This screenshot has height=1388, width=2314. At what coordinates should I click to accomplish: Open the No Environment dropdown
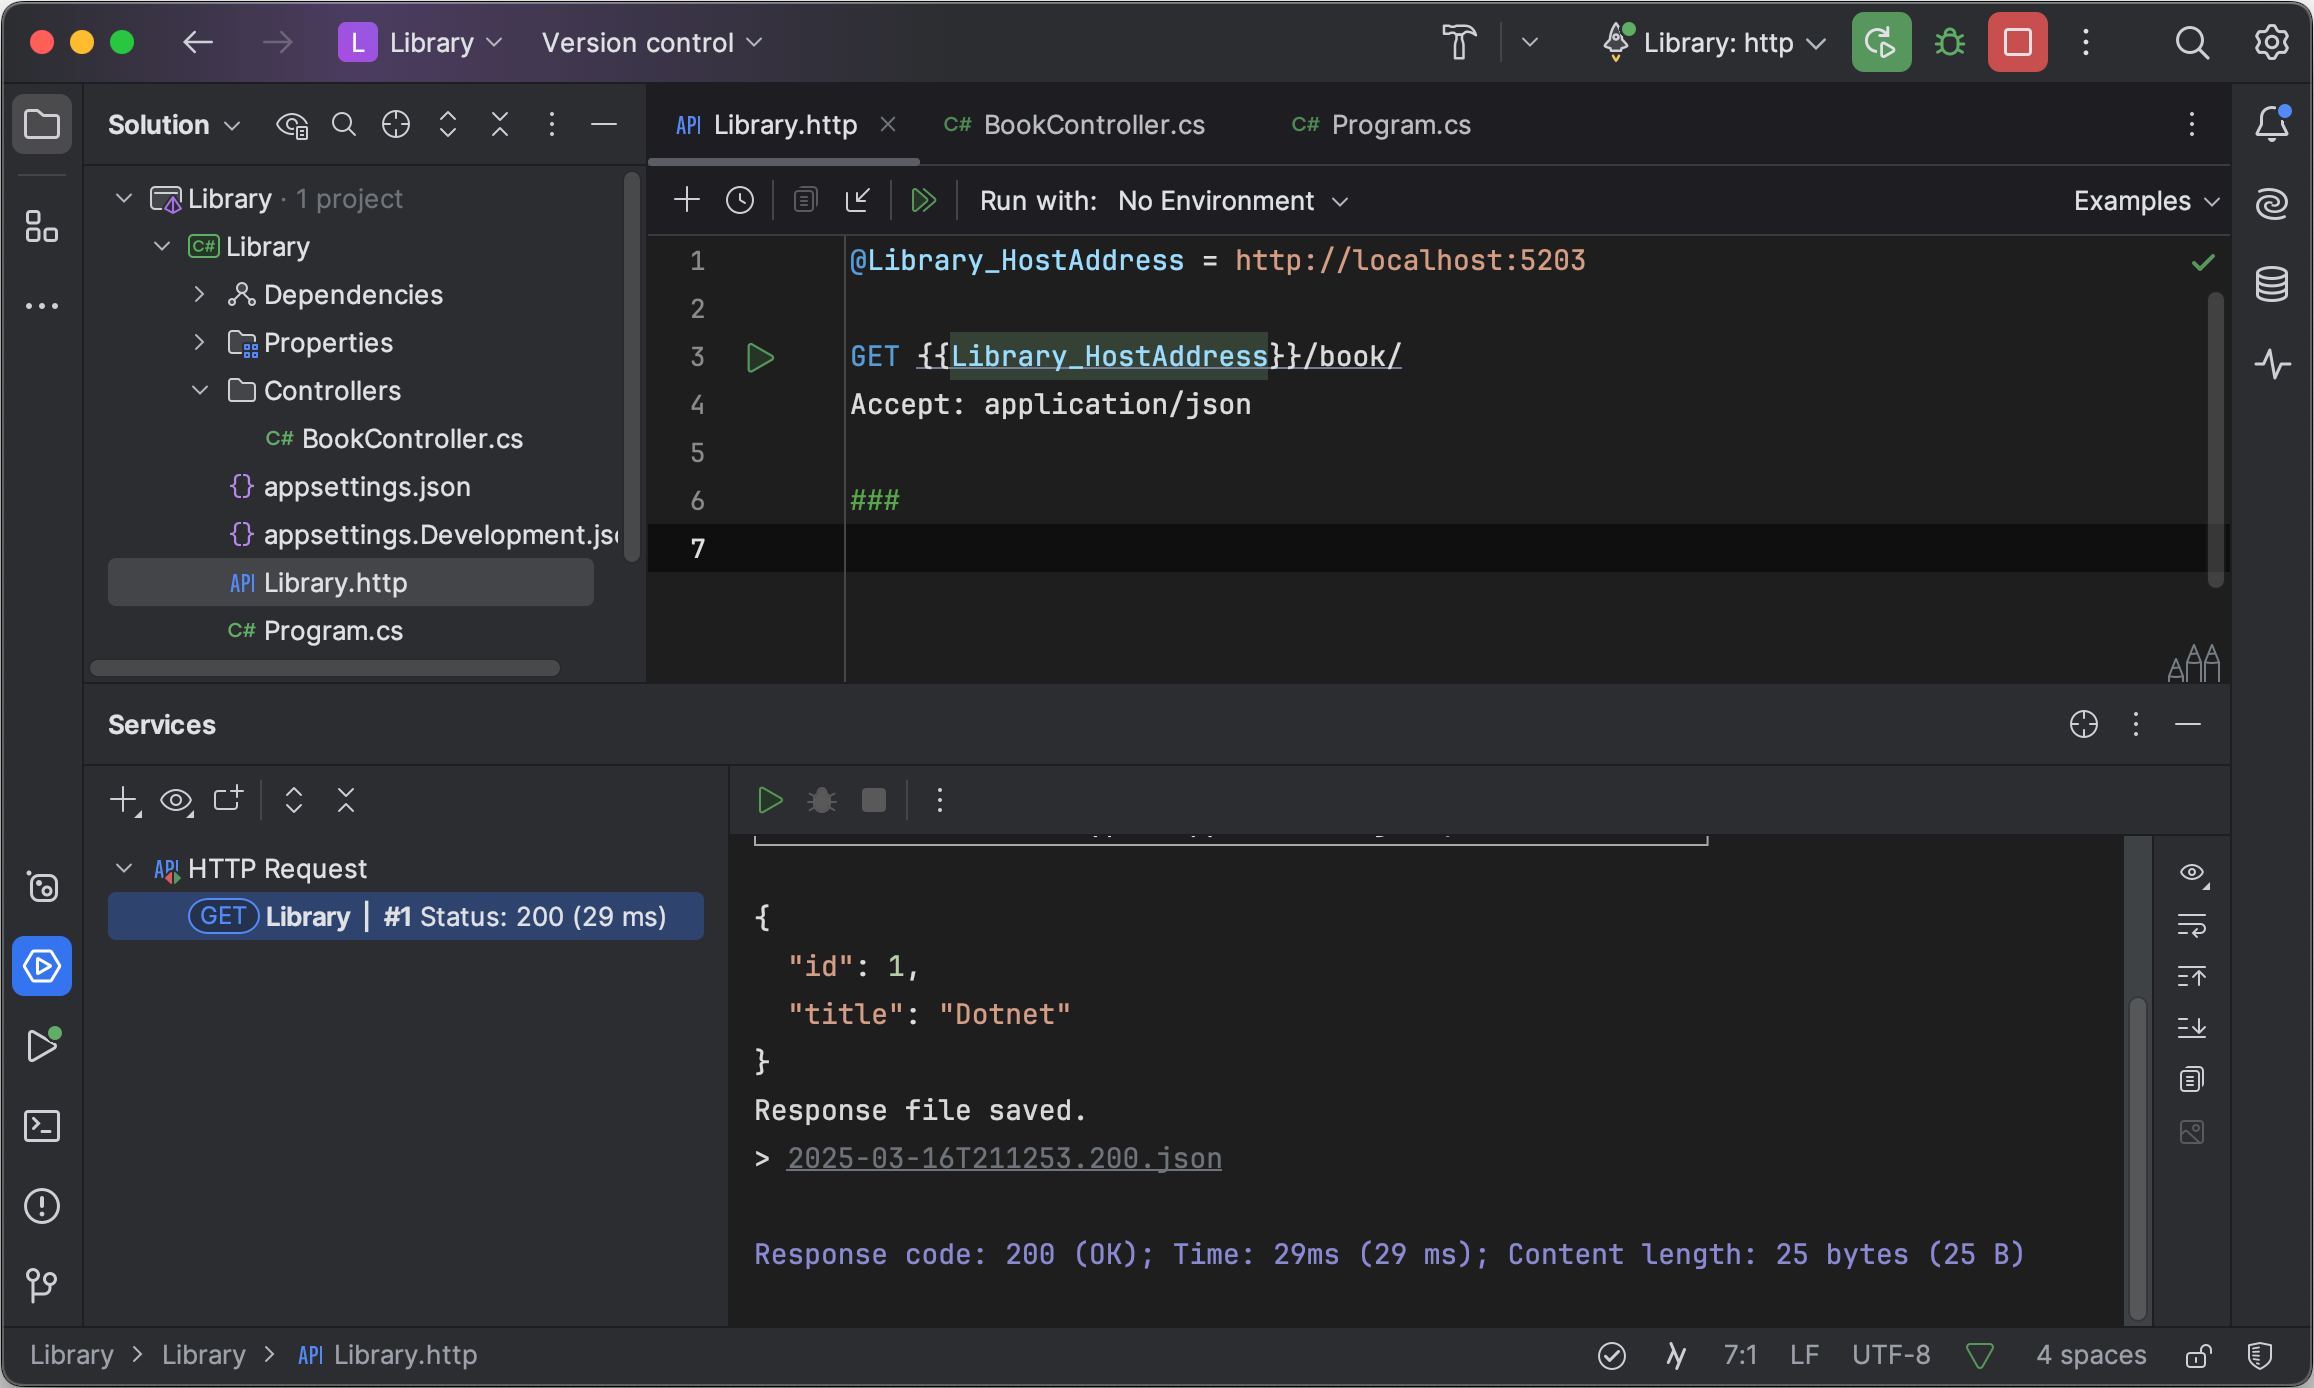[x=1232, y=201]
